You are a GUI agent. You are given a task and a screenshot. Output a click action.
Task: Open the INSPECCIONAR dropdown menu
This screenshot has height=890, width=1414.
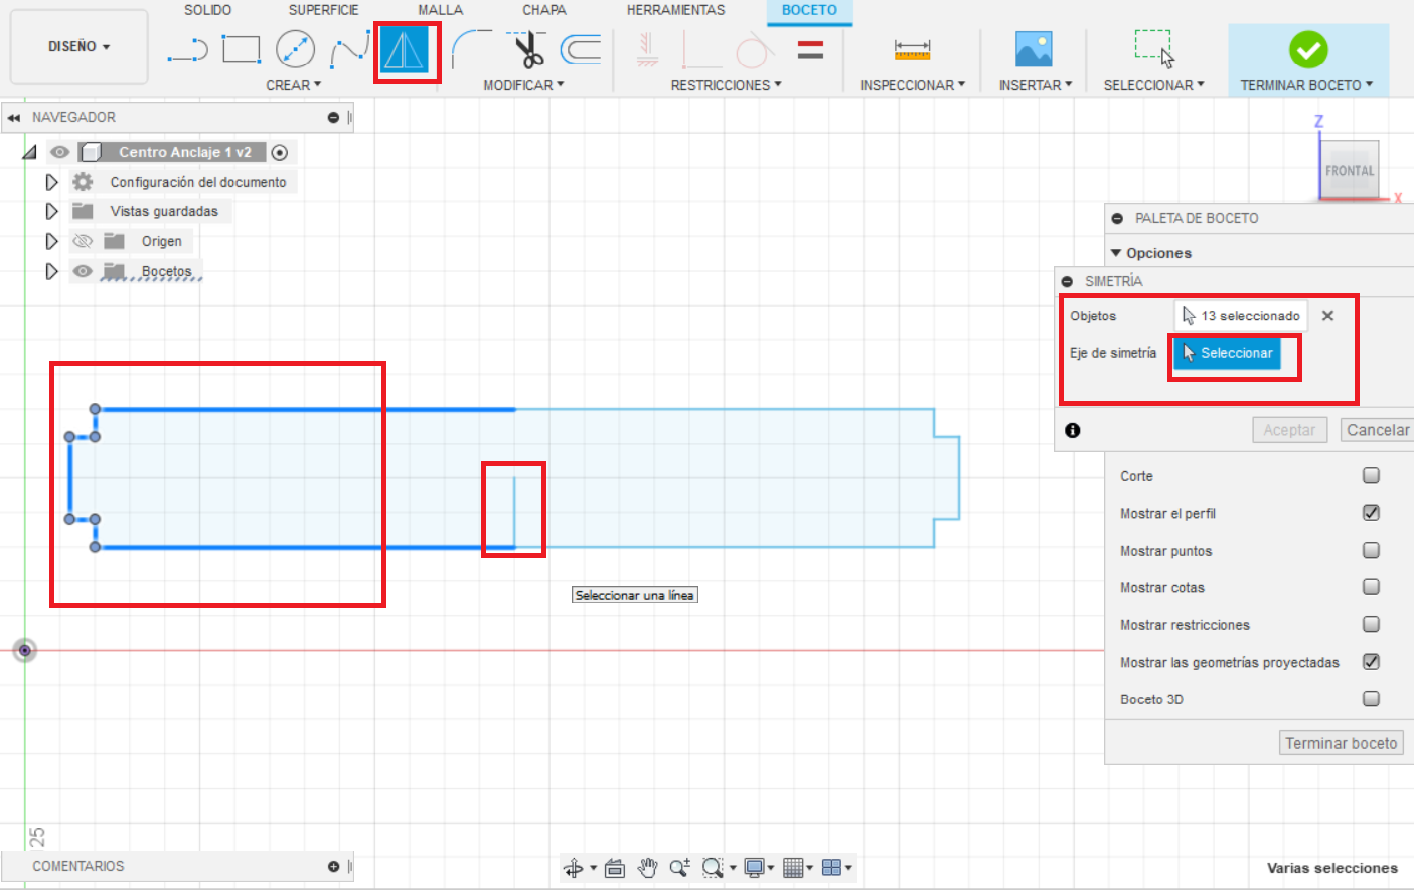912,85
